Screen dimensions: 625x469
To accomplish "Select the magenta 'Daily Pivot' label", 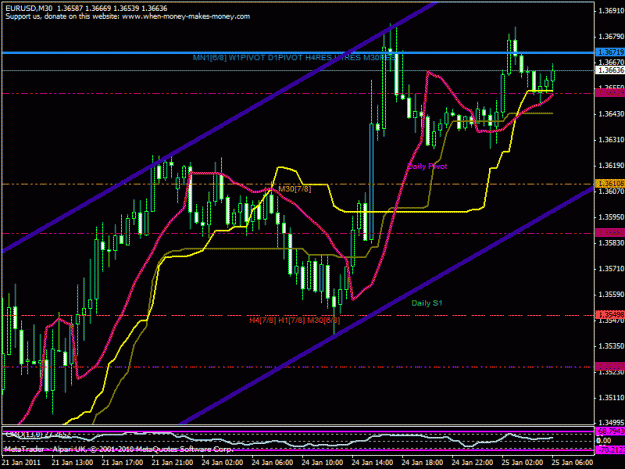I will (x=427, y=166).
